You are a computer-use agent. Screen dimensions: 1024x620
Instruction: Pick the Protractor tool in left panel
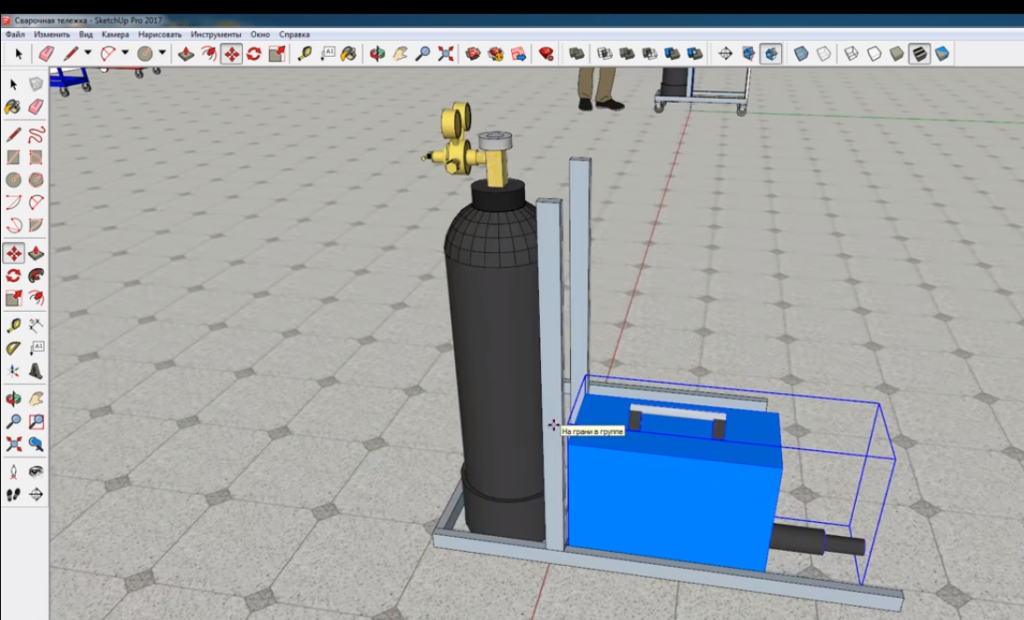pyautogui.click(x=13, y=348)
